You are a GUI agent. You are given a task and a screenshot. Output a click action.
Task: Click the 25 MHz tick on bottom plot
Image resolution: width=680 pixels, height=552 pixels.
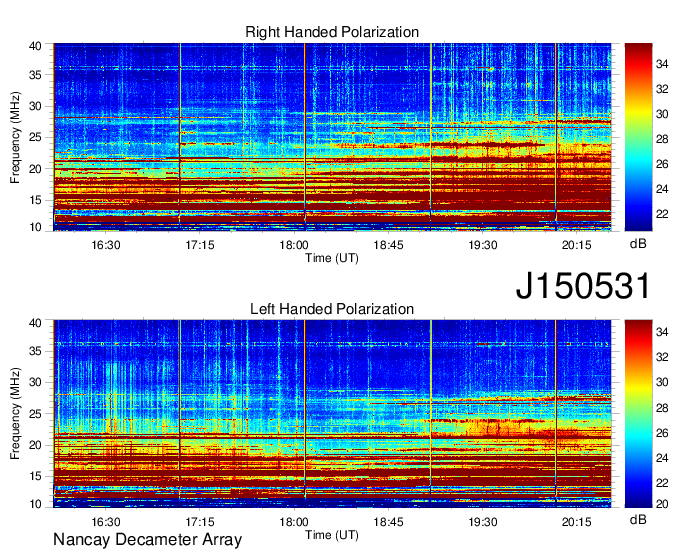[x=35, y=414]
